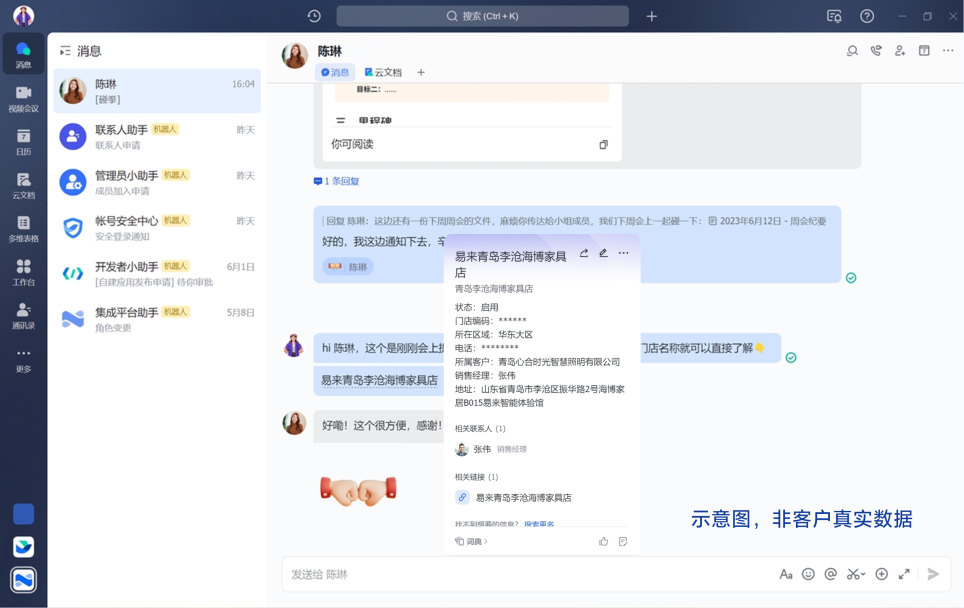Add member to chat icon

tap(900, 51)
